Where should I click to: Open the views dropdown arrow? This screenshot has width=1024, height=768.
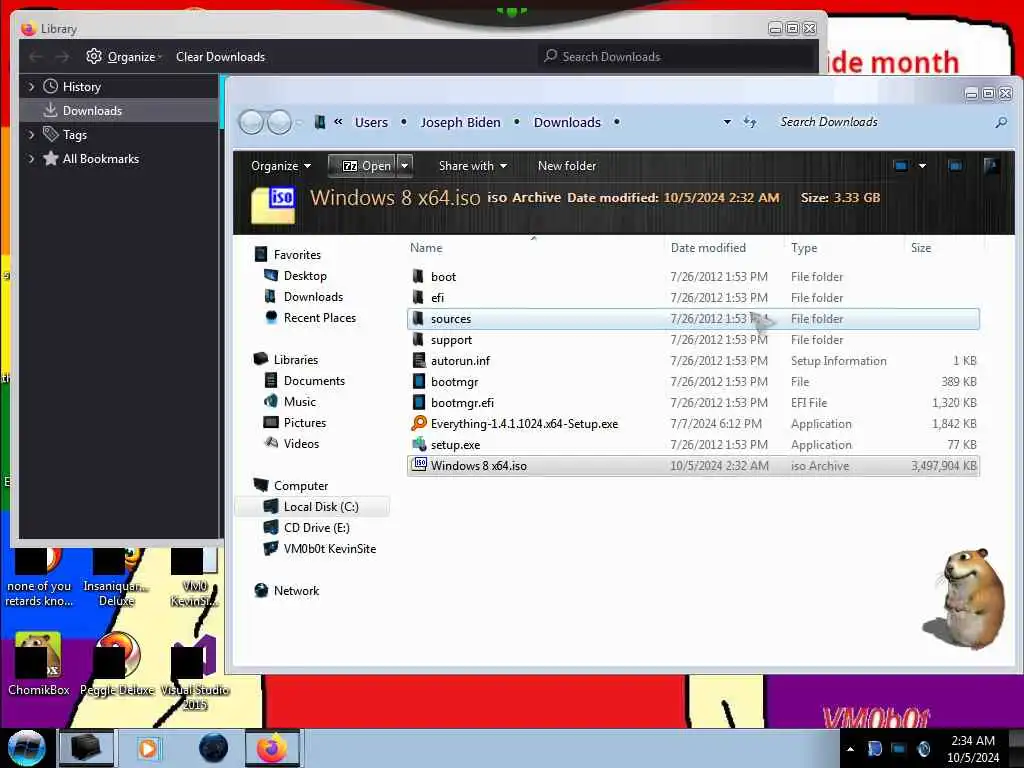coord(922,166)
